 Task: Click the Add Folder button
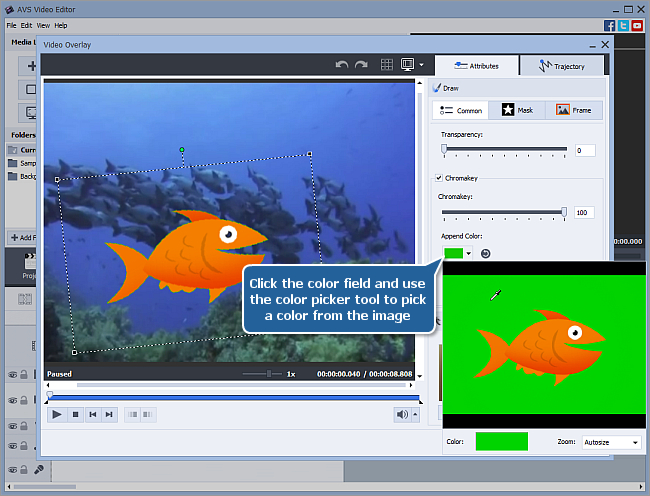23,237
